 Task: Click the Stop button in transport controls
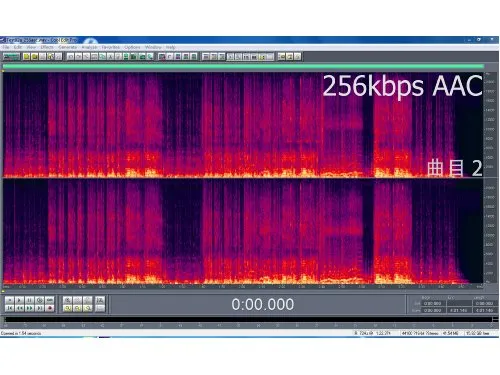click(x=9, y=300)
